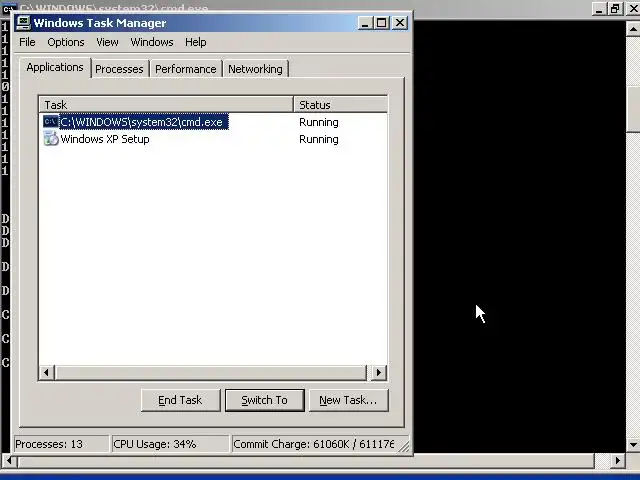Select the Windows XP Setup task
The image size is (640, 480).
pyautogui.click(x=213, y=139)
